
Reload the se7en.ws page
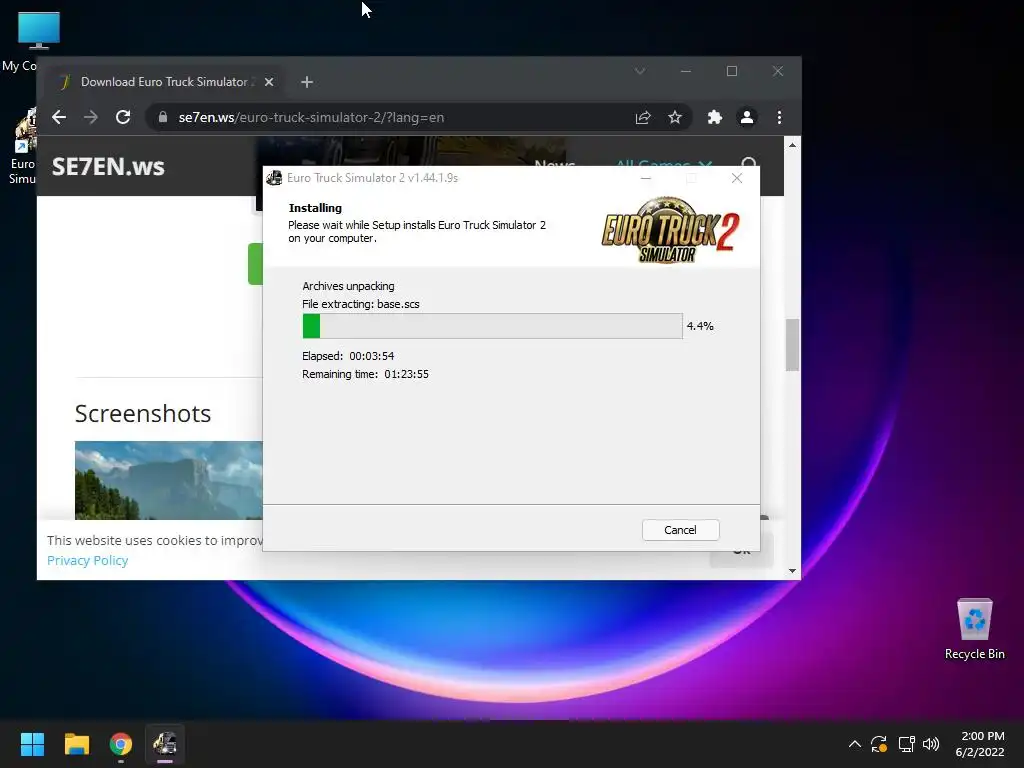tap(123, 118)
